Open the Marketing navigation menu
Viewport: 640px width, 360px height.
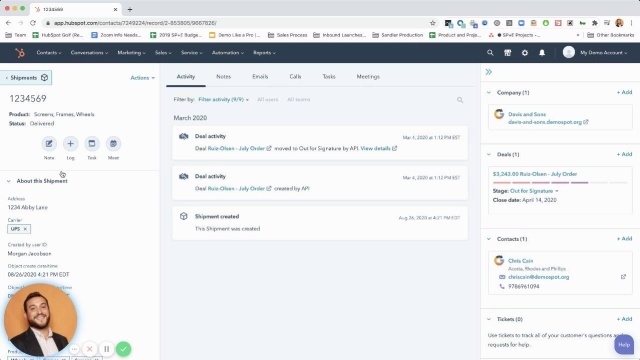click(x=131, y=53)
